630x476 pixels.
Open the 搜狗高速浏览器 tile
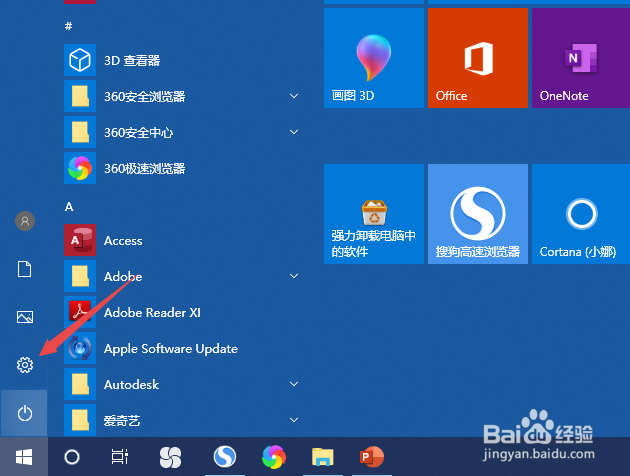tap(478, 214)
